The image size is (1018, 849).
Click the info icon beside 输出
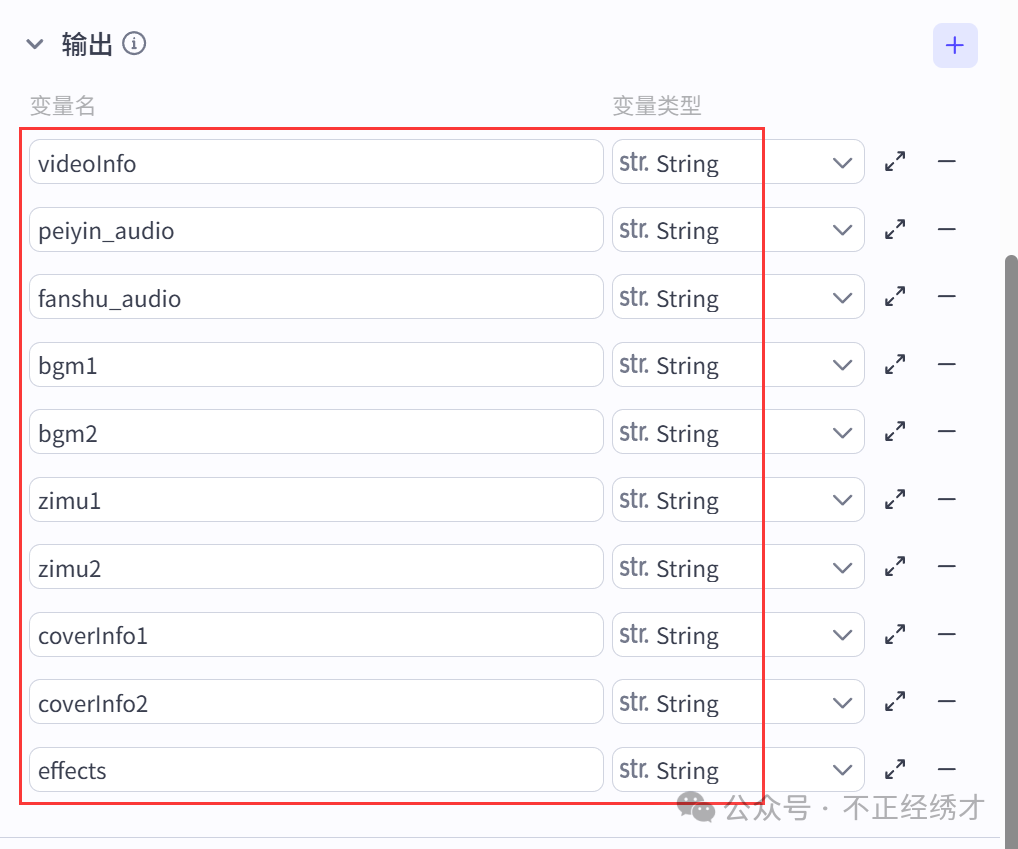pos(134,44)
